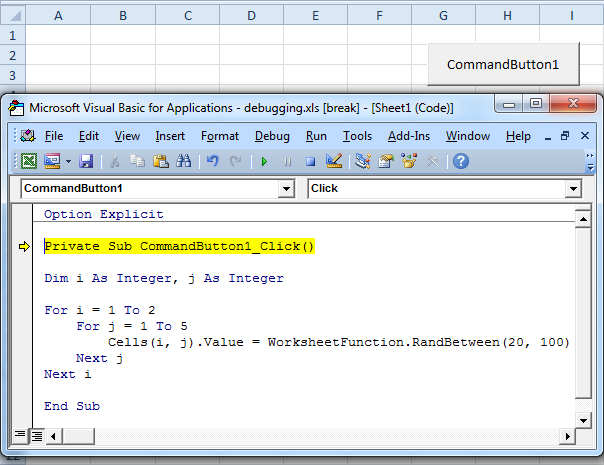Click the For i = 1 To 2 line

[x=99, y=310]
